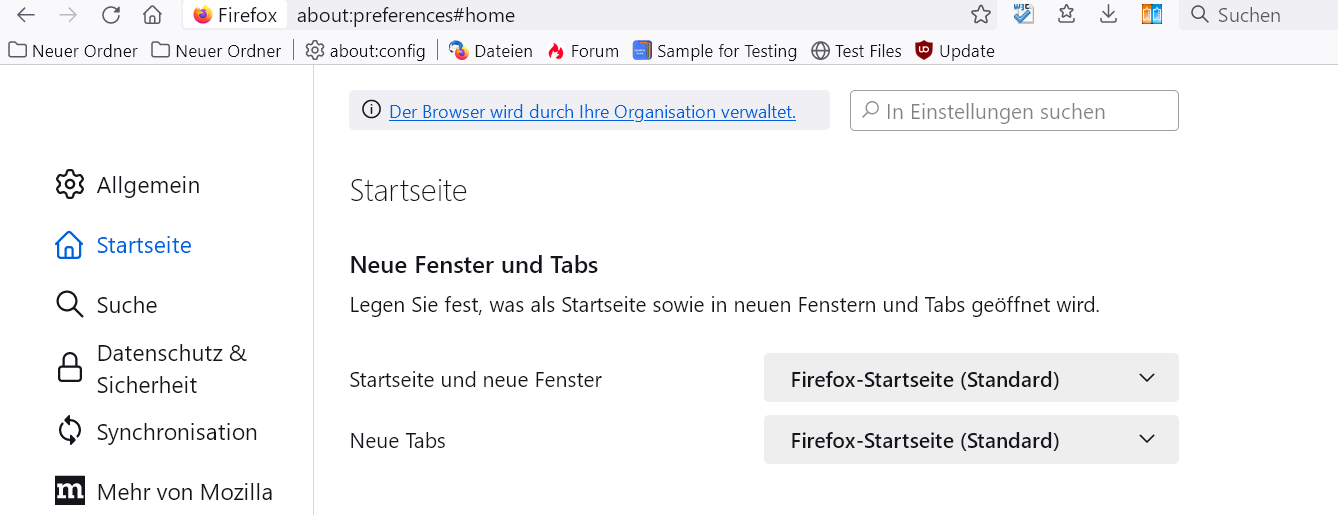Go to Datenschutz & Sicherheit settings

pos(171,369)
